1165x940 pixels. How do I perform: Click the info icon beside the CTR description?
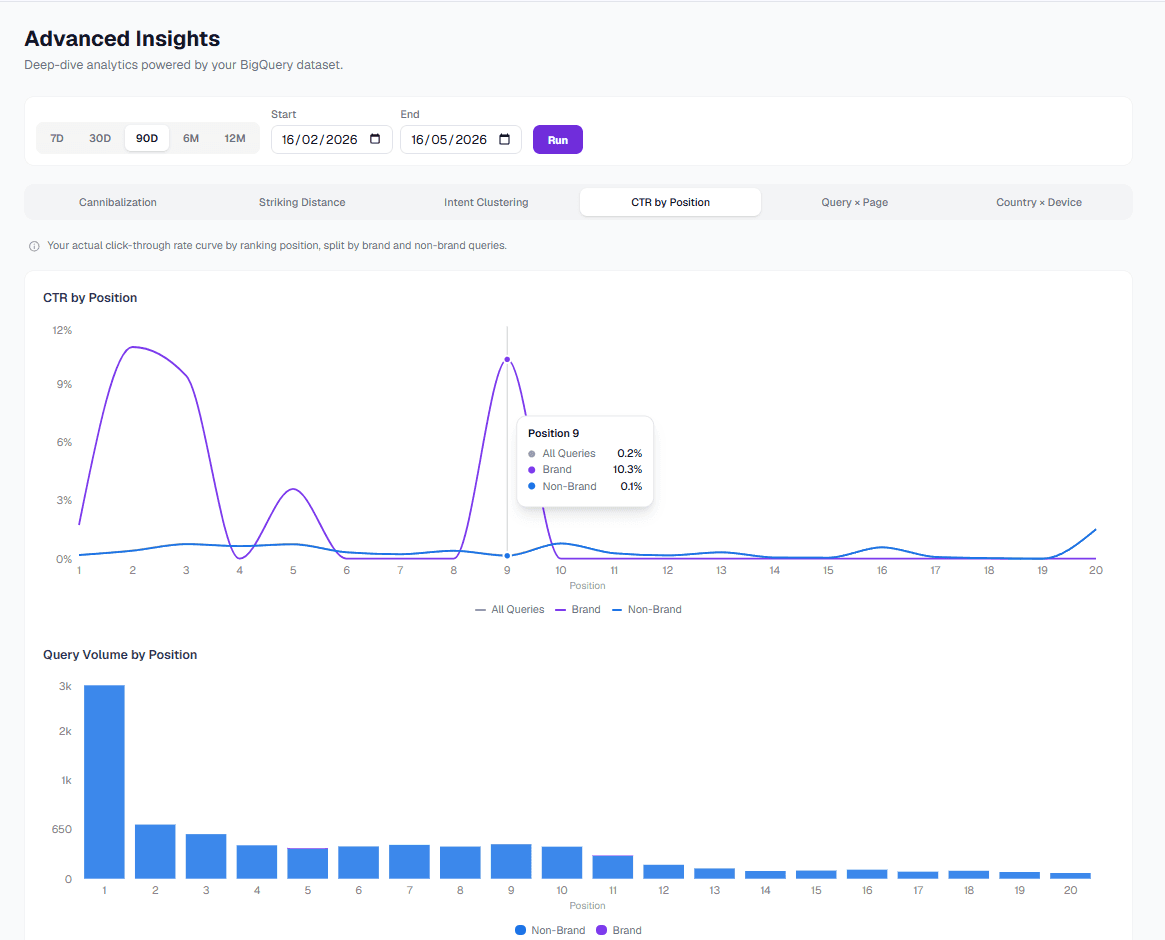point(34,246)
